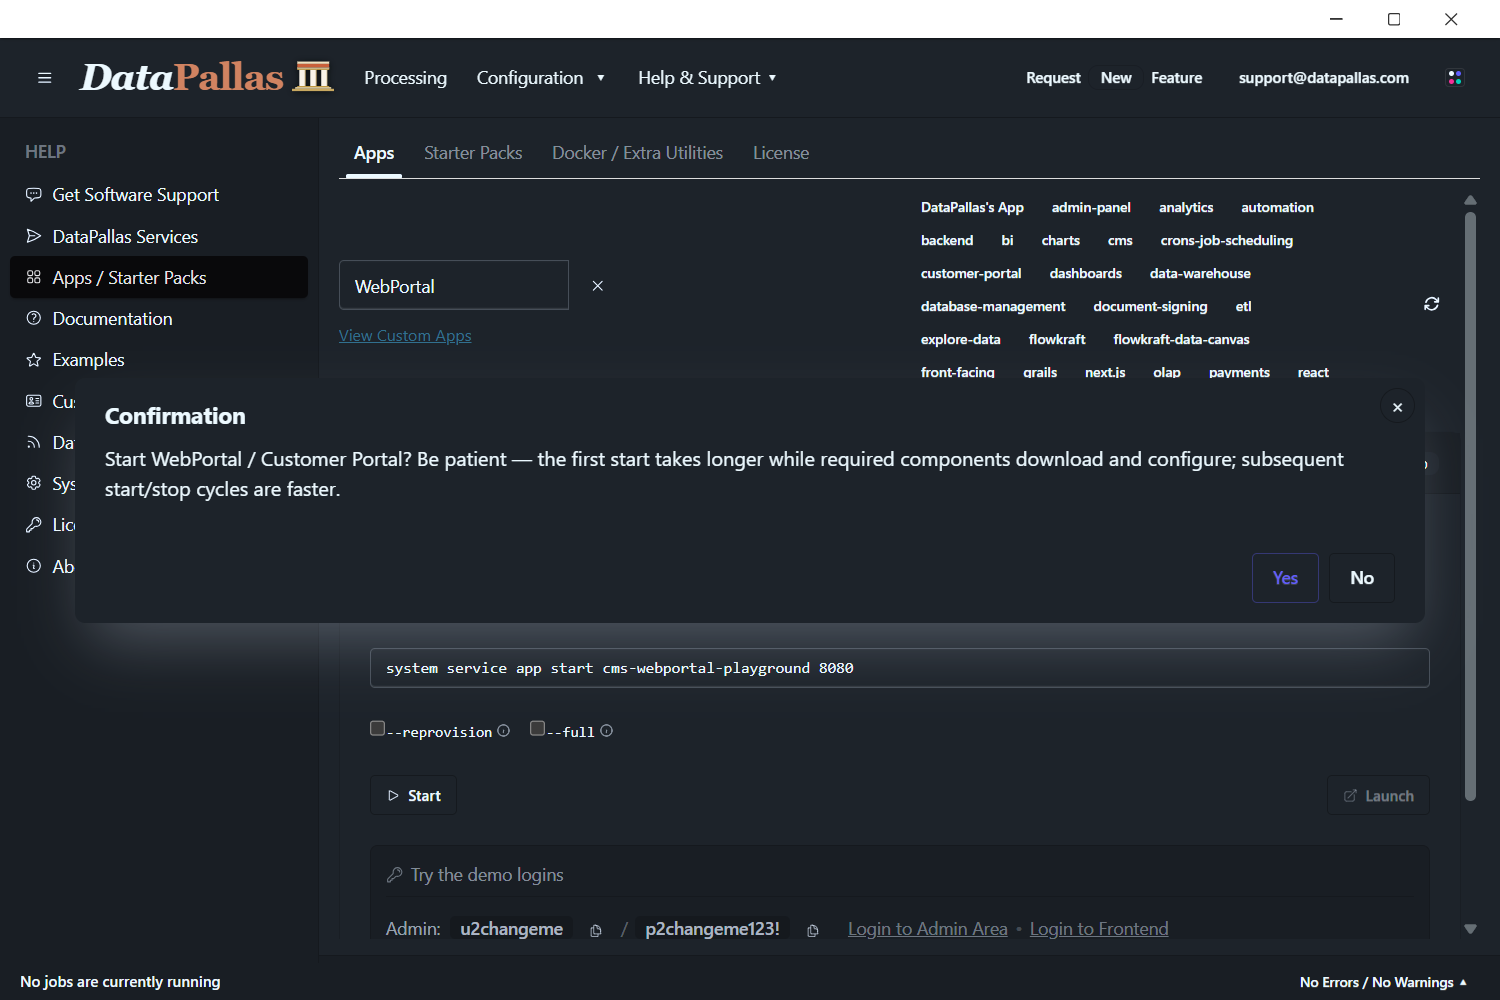The height and width of the screenshot is (1000, 1500).
Task: Open the View Custom Apps link
Action: [x=405, y=336]
